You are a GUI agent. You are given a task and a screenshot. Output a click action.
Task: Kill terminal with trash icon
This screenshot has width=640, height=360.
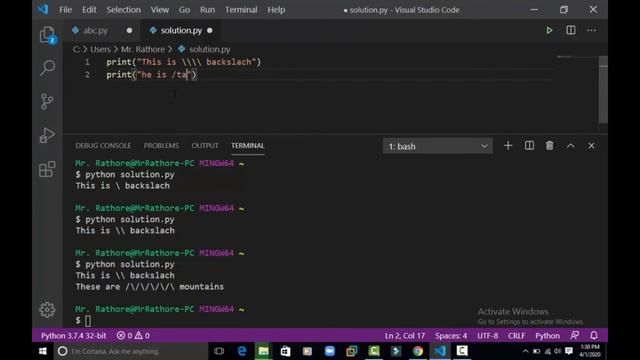coord(549,146)
